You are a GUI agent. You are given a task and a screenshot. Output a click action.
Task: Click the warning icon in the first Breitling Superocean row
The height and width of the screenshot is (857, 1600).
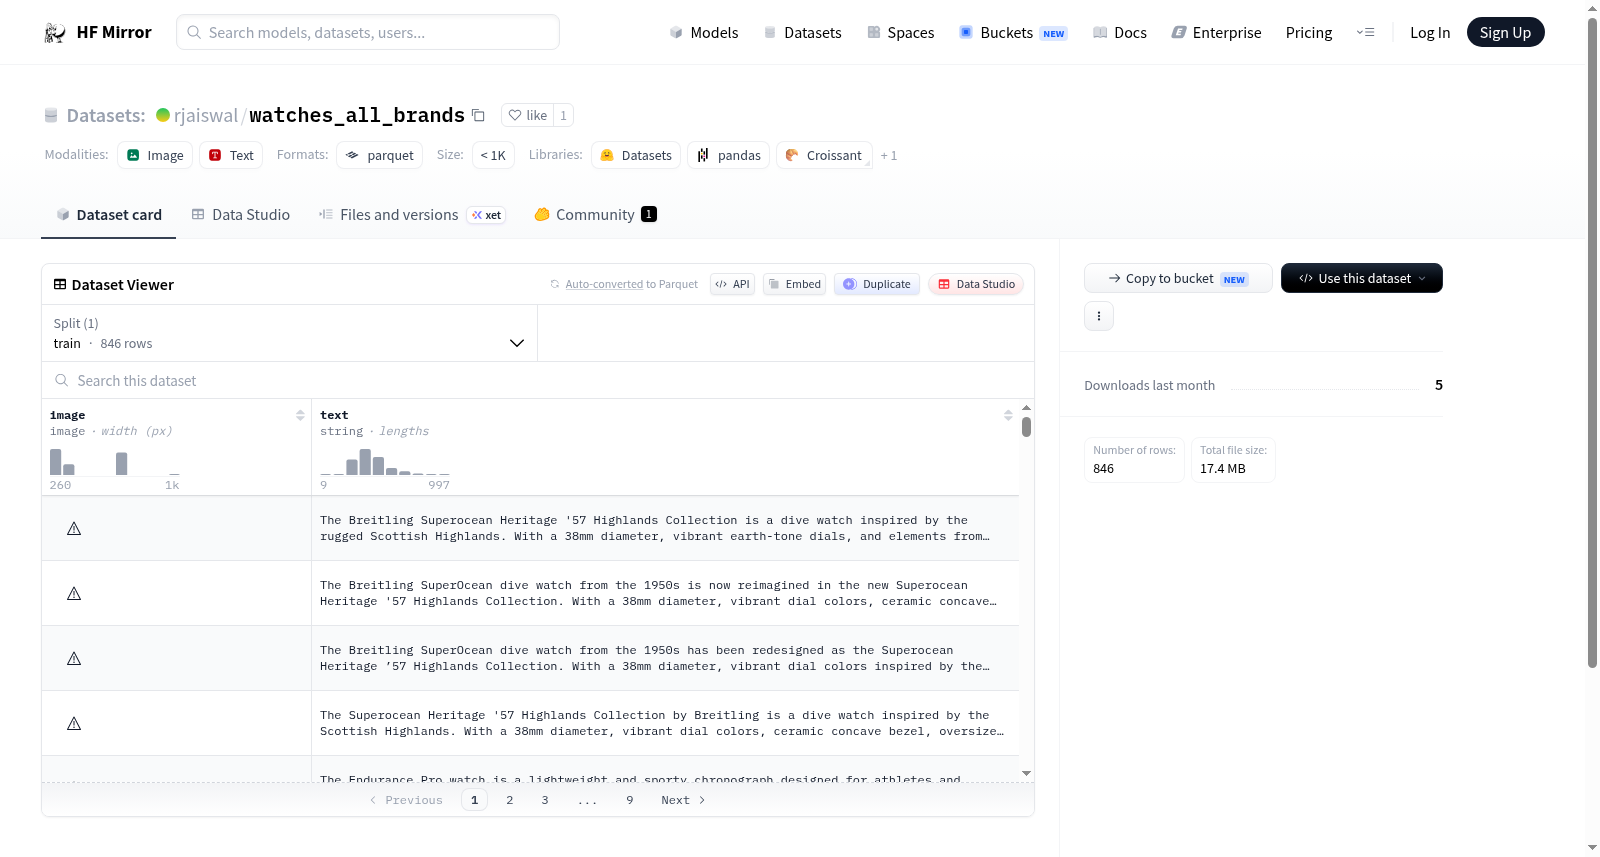(74, 528)
